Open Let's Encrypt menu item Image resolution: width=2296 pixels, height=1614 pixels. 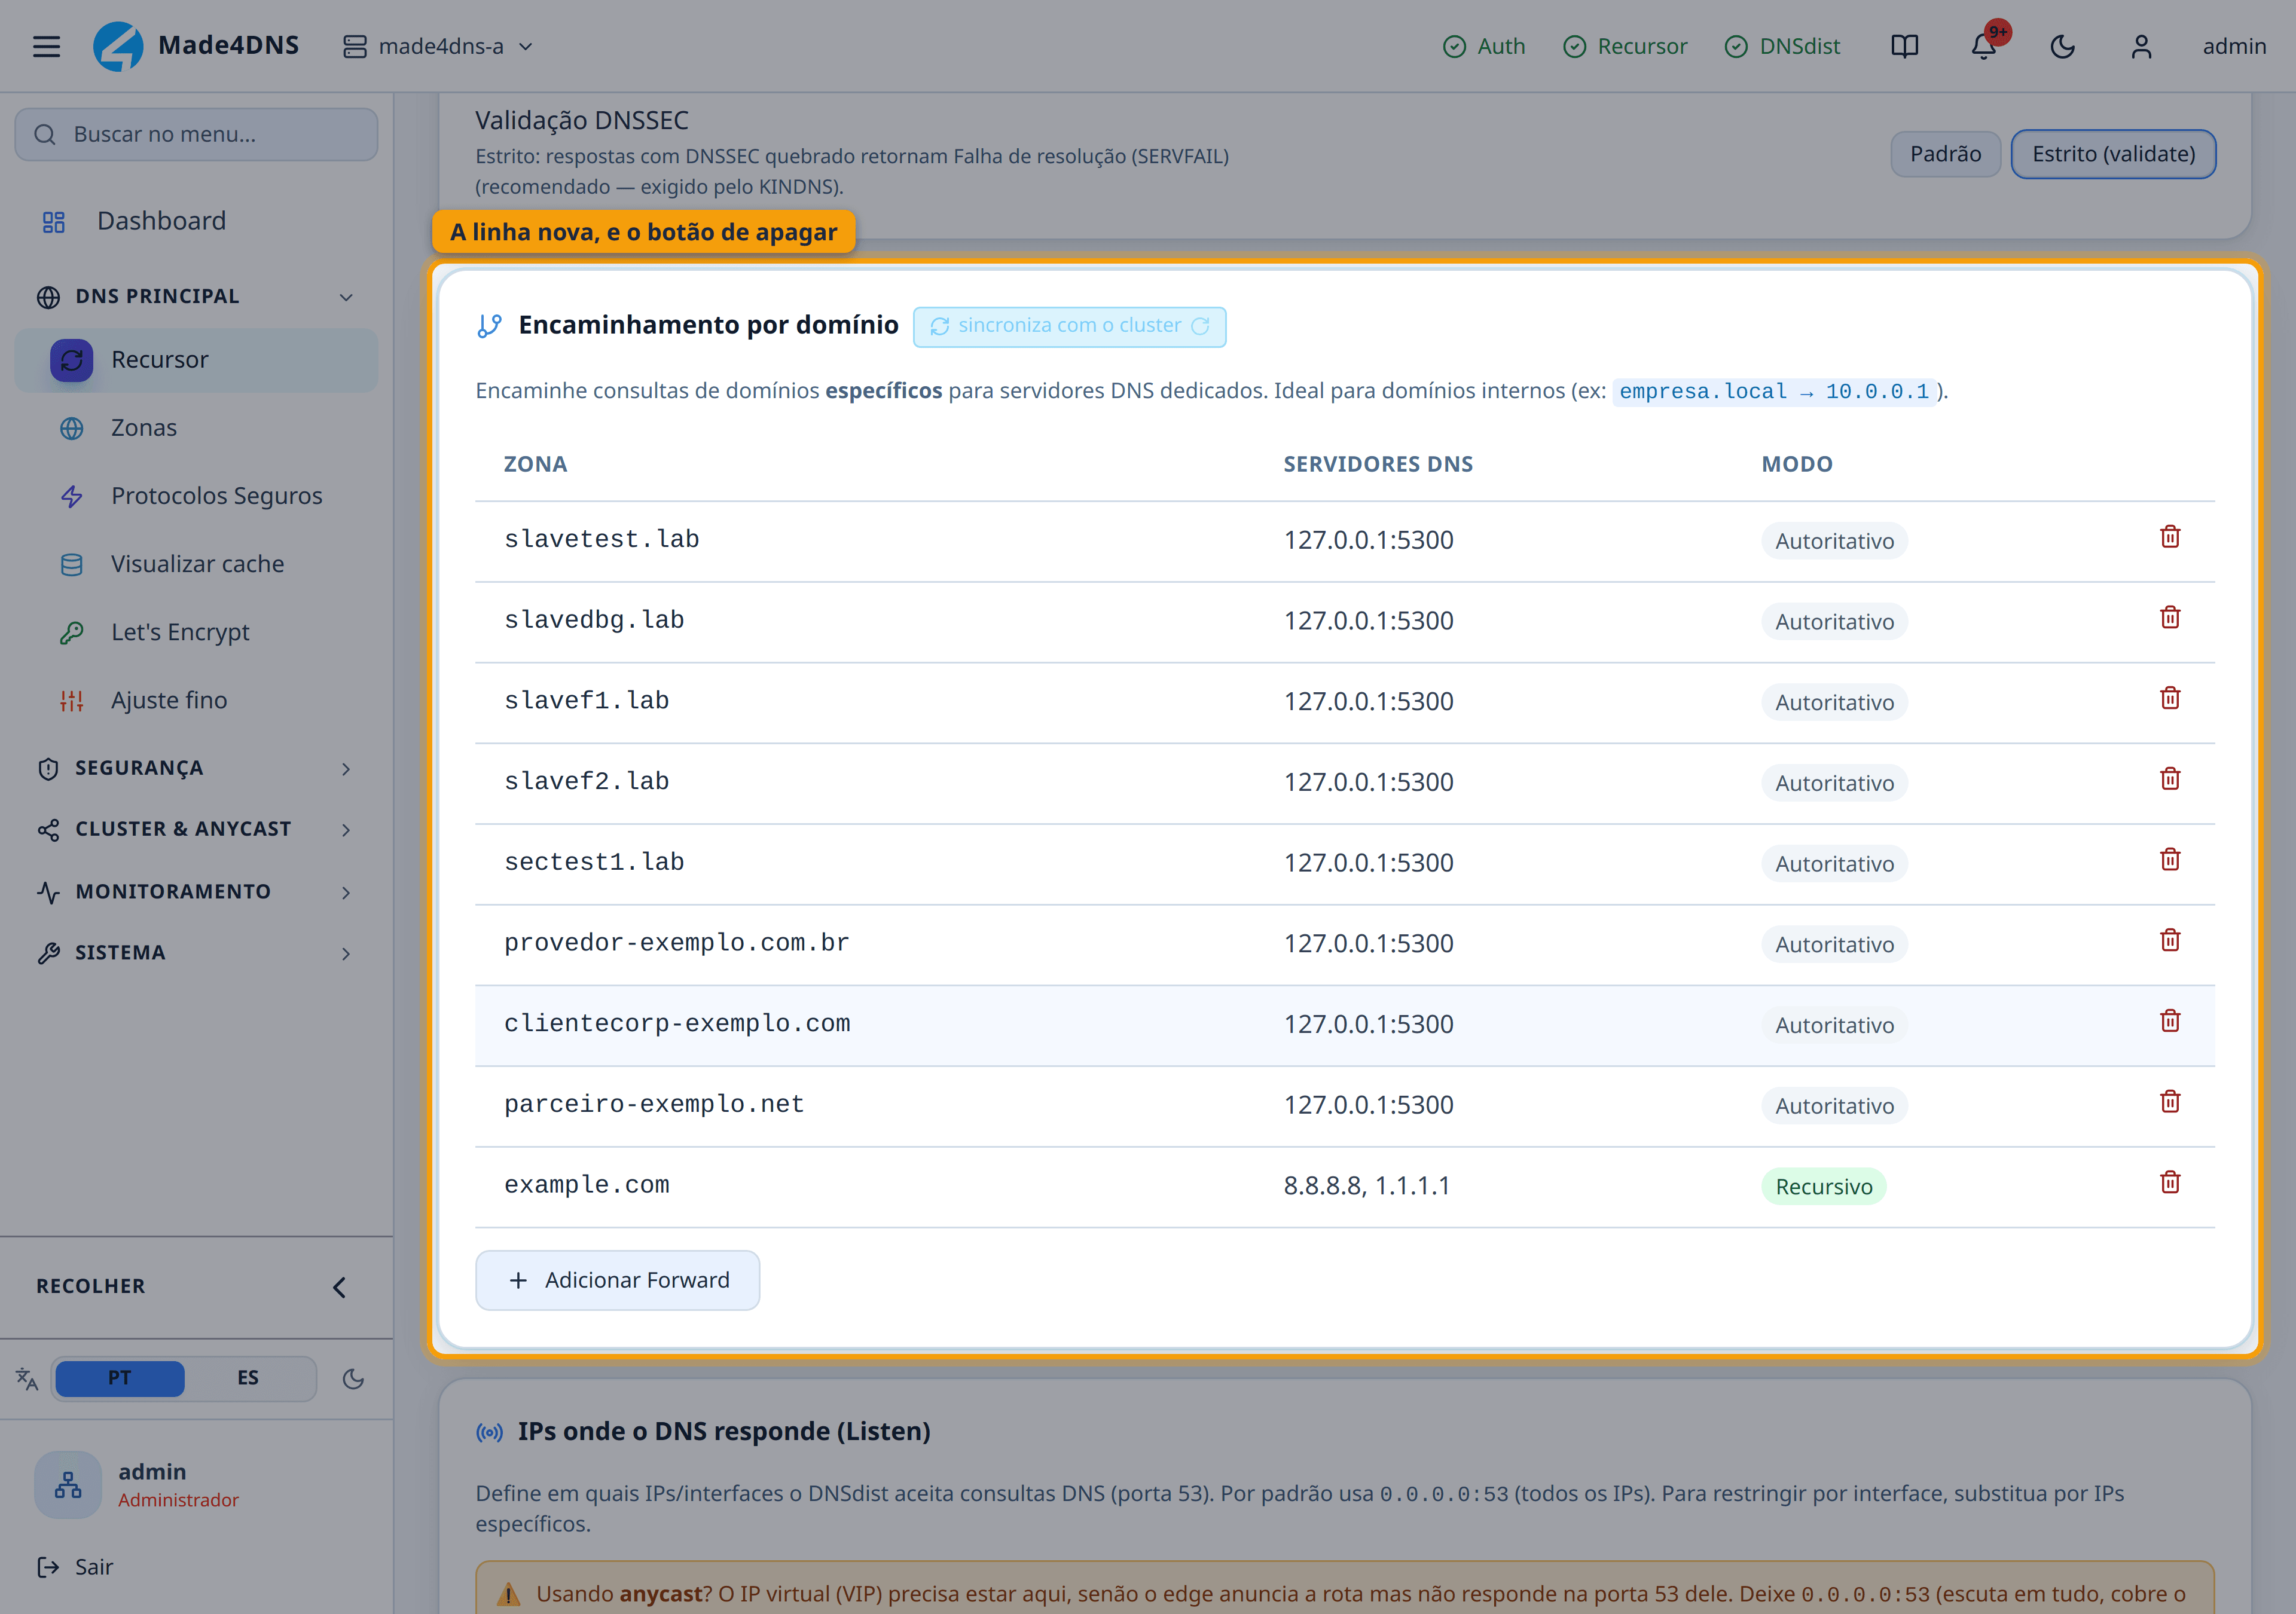[196, 632]
